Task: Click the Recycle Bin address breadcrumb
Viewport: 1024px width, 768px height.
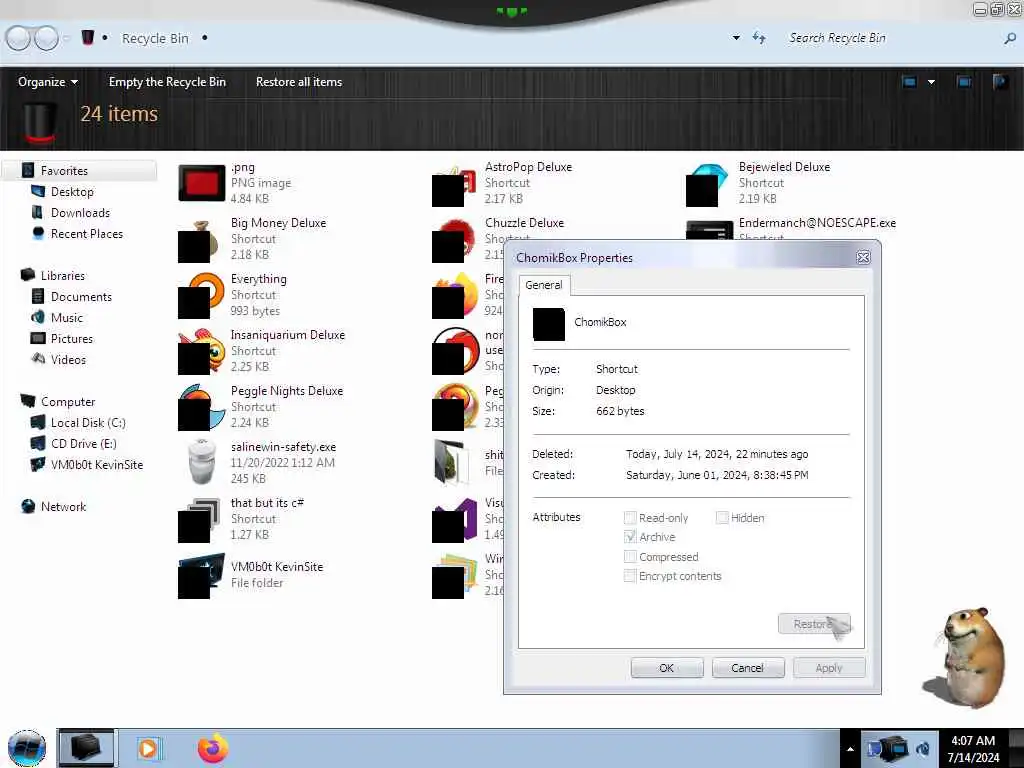Action: (155, 38)
